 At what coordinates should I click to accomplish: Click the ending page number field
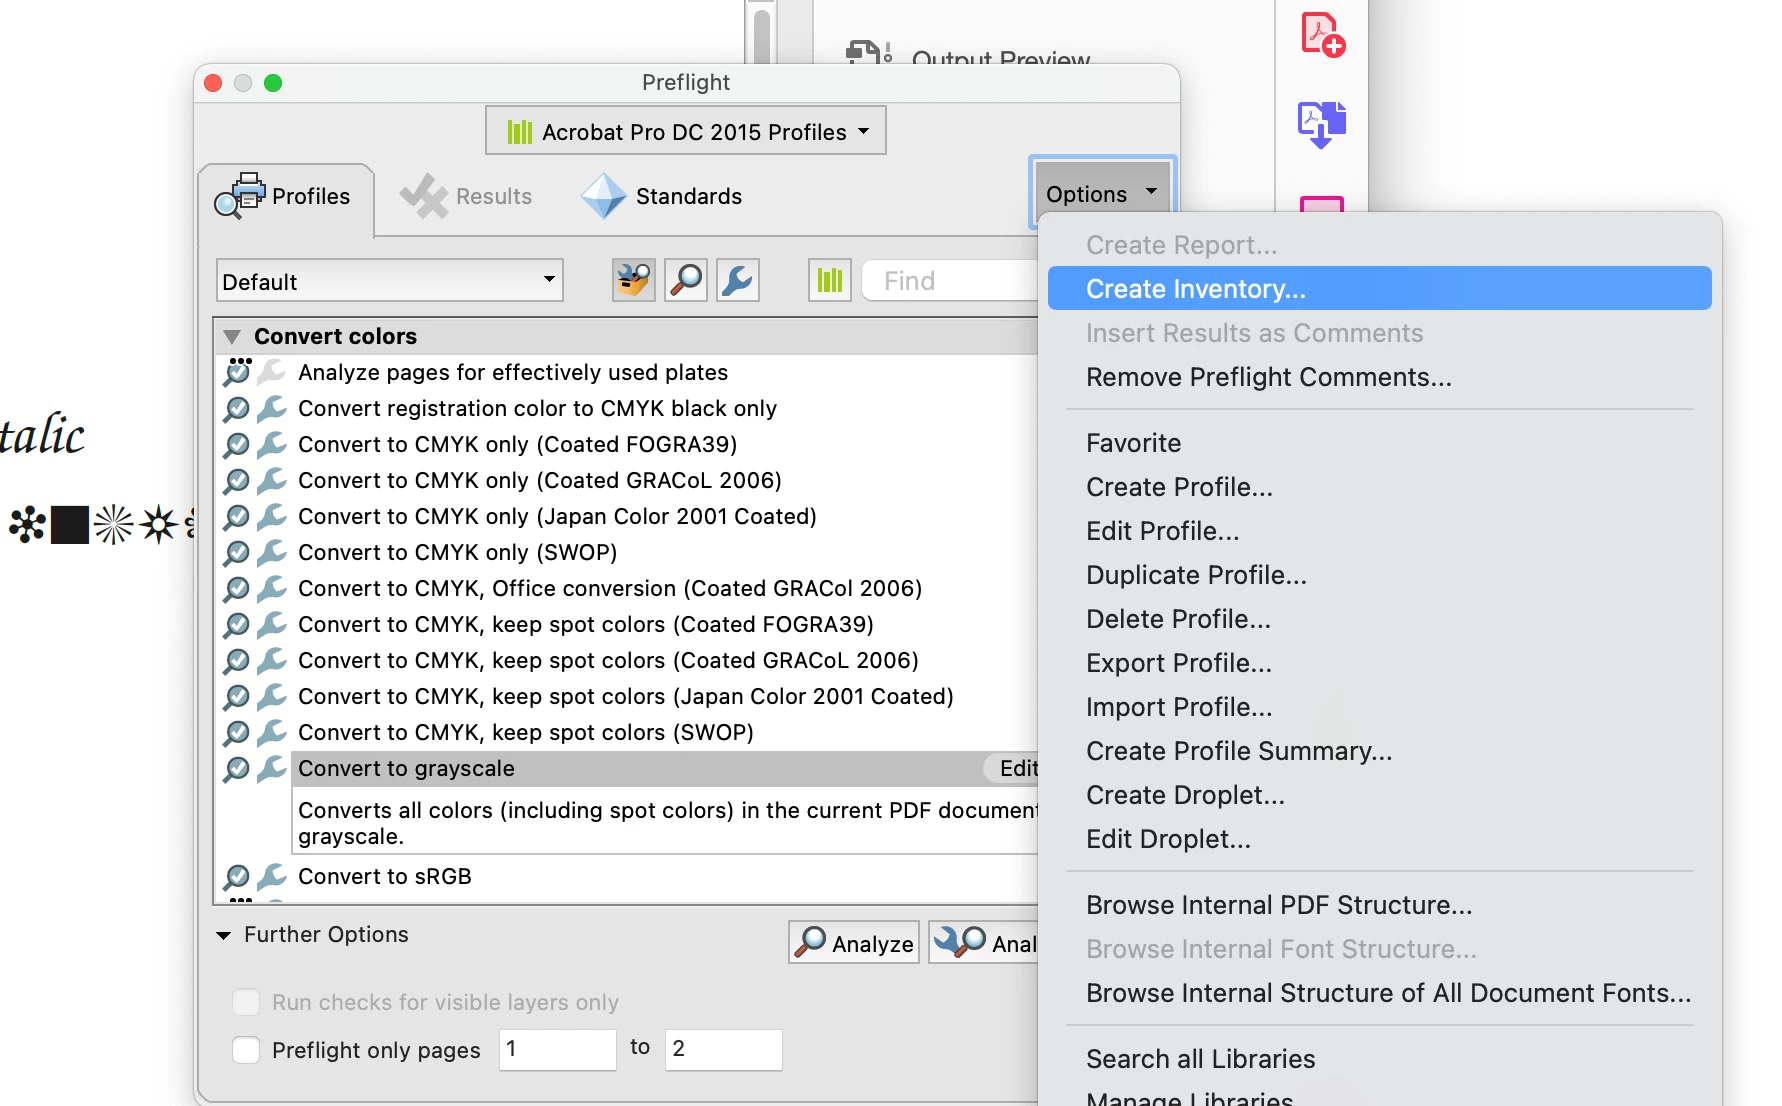[724, 1050]
